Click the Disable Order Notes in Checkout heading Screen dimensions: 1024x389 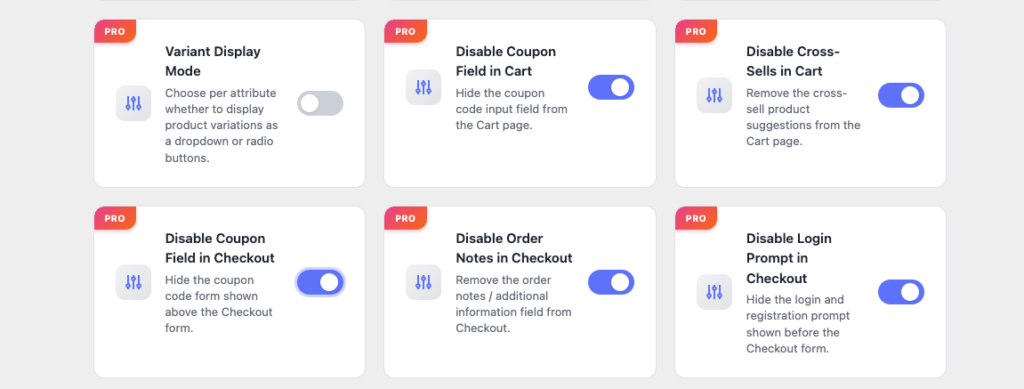[514, 248]
